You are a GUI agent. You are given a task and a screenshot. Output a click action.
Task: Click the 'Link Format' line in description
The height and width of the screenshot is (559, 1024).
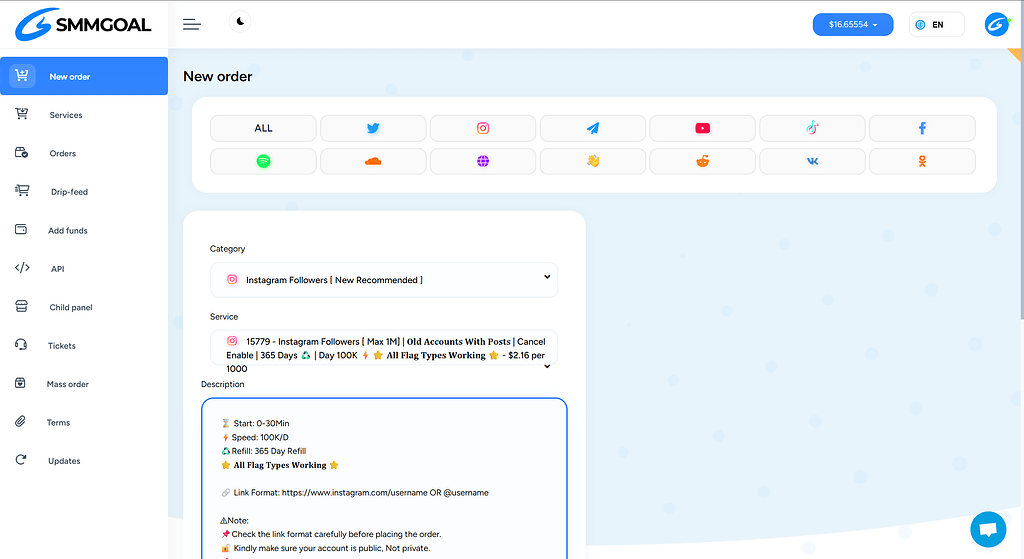click(x=355, y=492)
